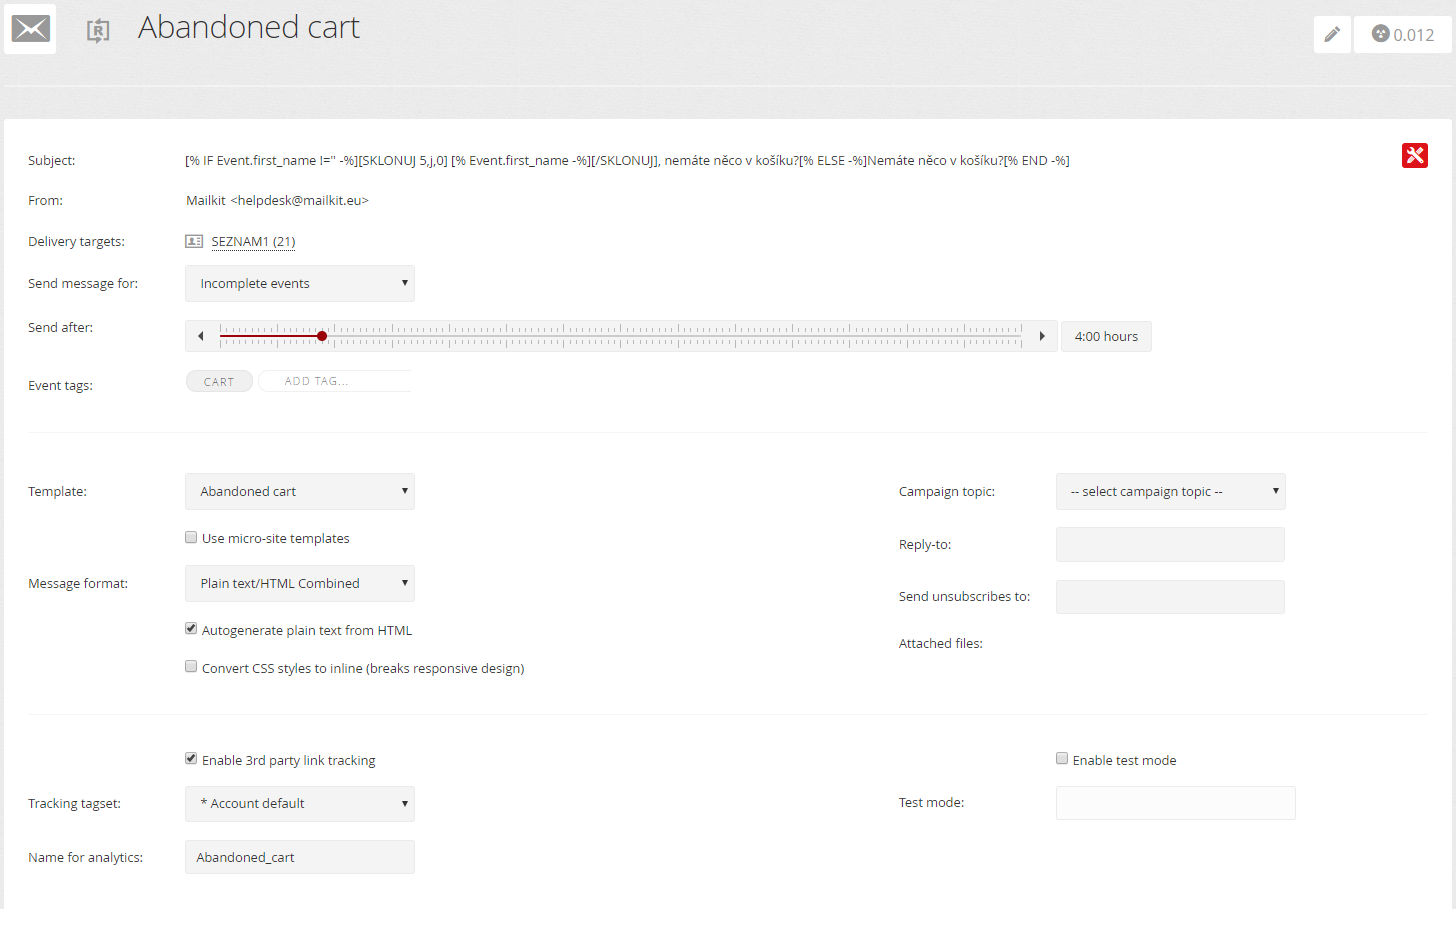Click the pencil edit icon

tap(1332, 35)
